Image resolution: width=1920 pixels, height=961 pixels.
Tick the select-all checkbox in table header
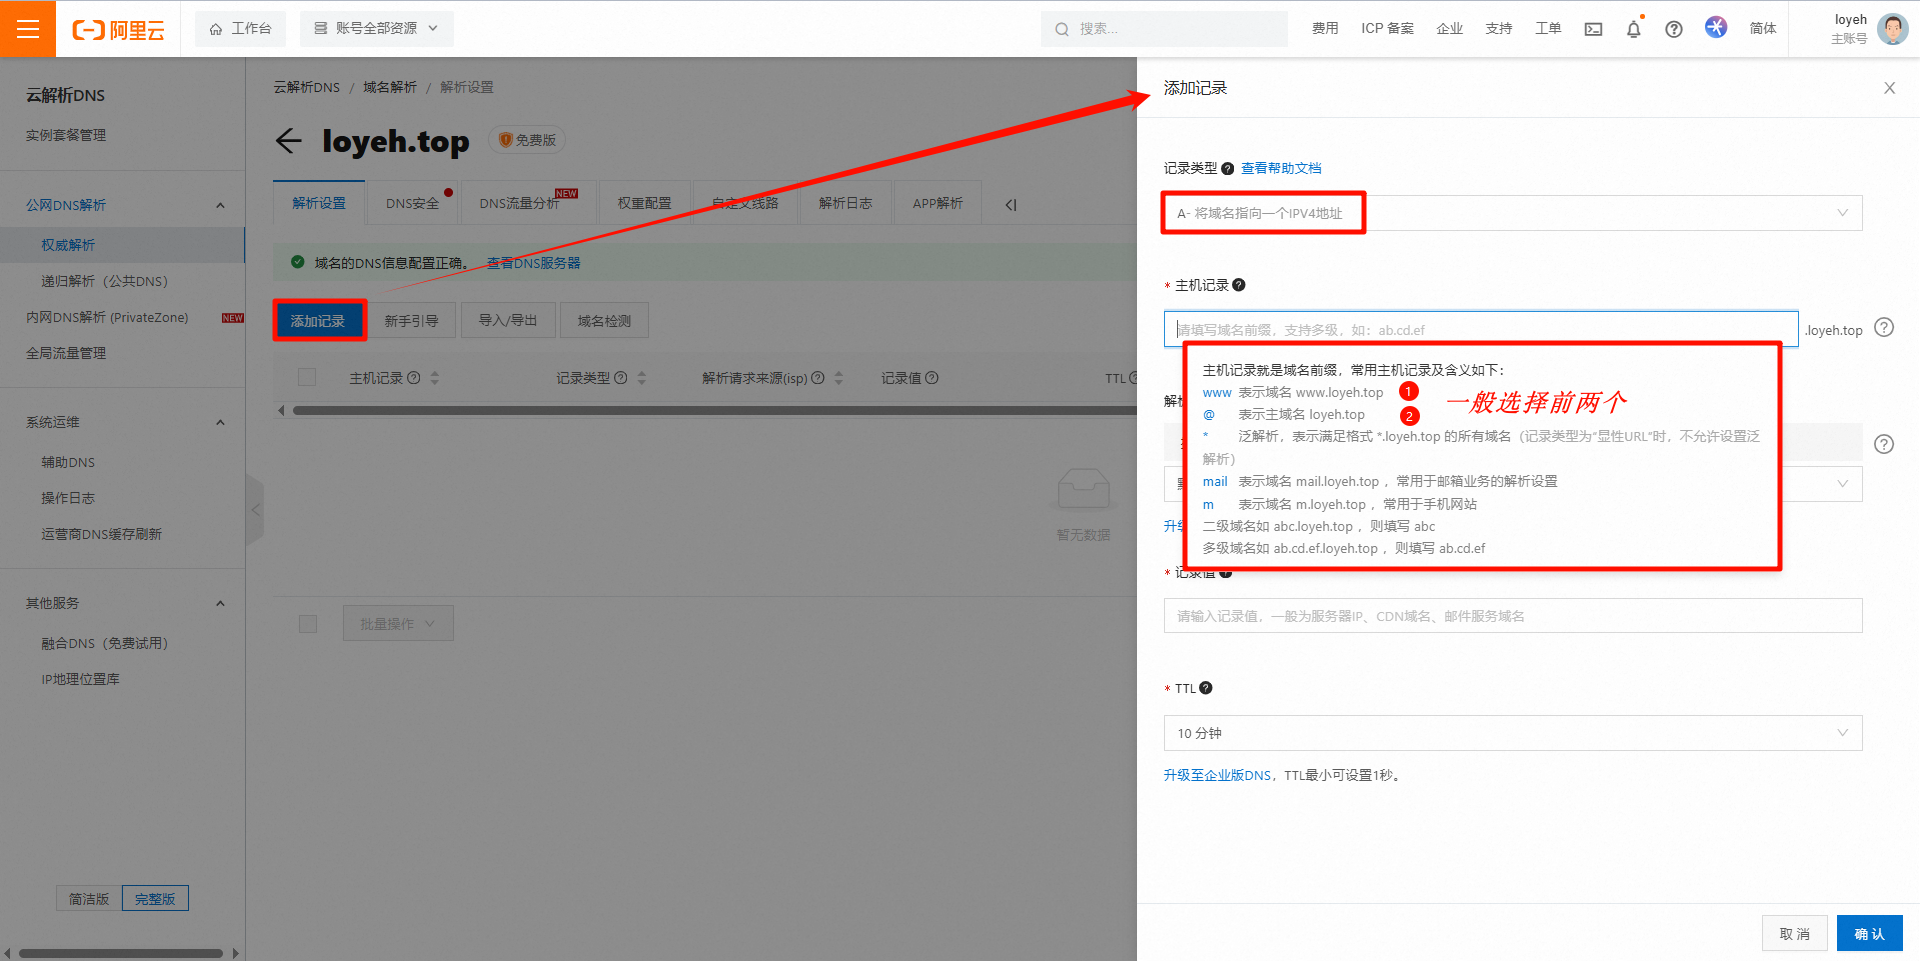tap(307, 377)
